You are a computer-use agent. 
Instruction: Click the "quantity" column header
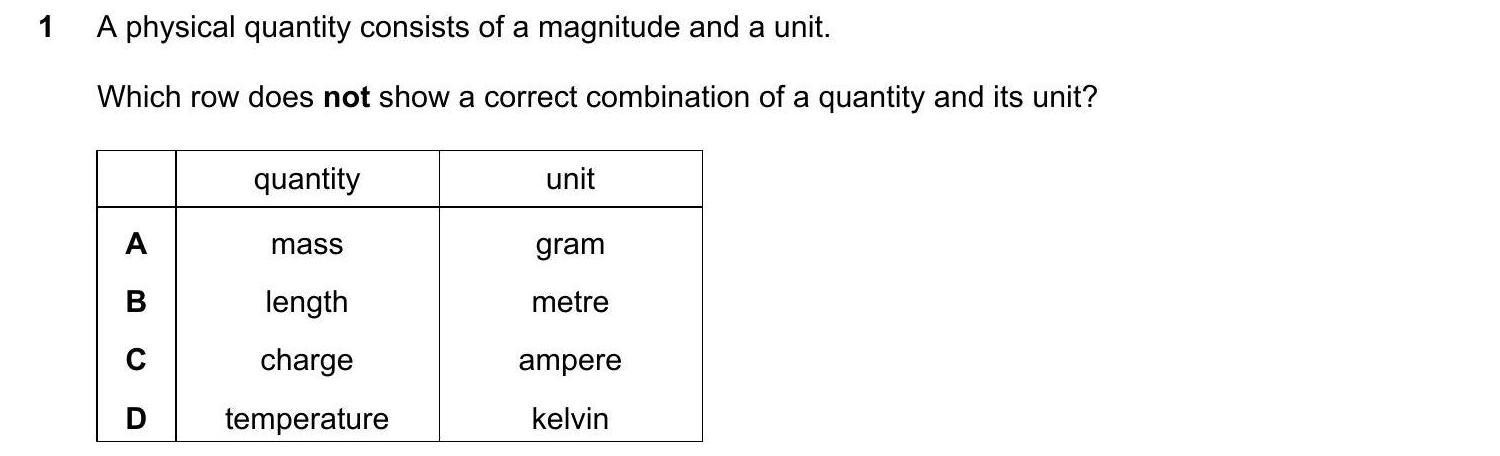tap(307, 179)
